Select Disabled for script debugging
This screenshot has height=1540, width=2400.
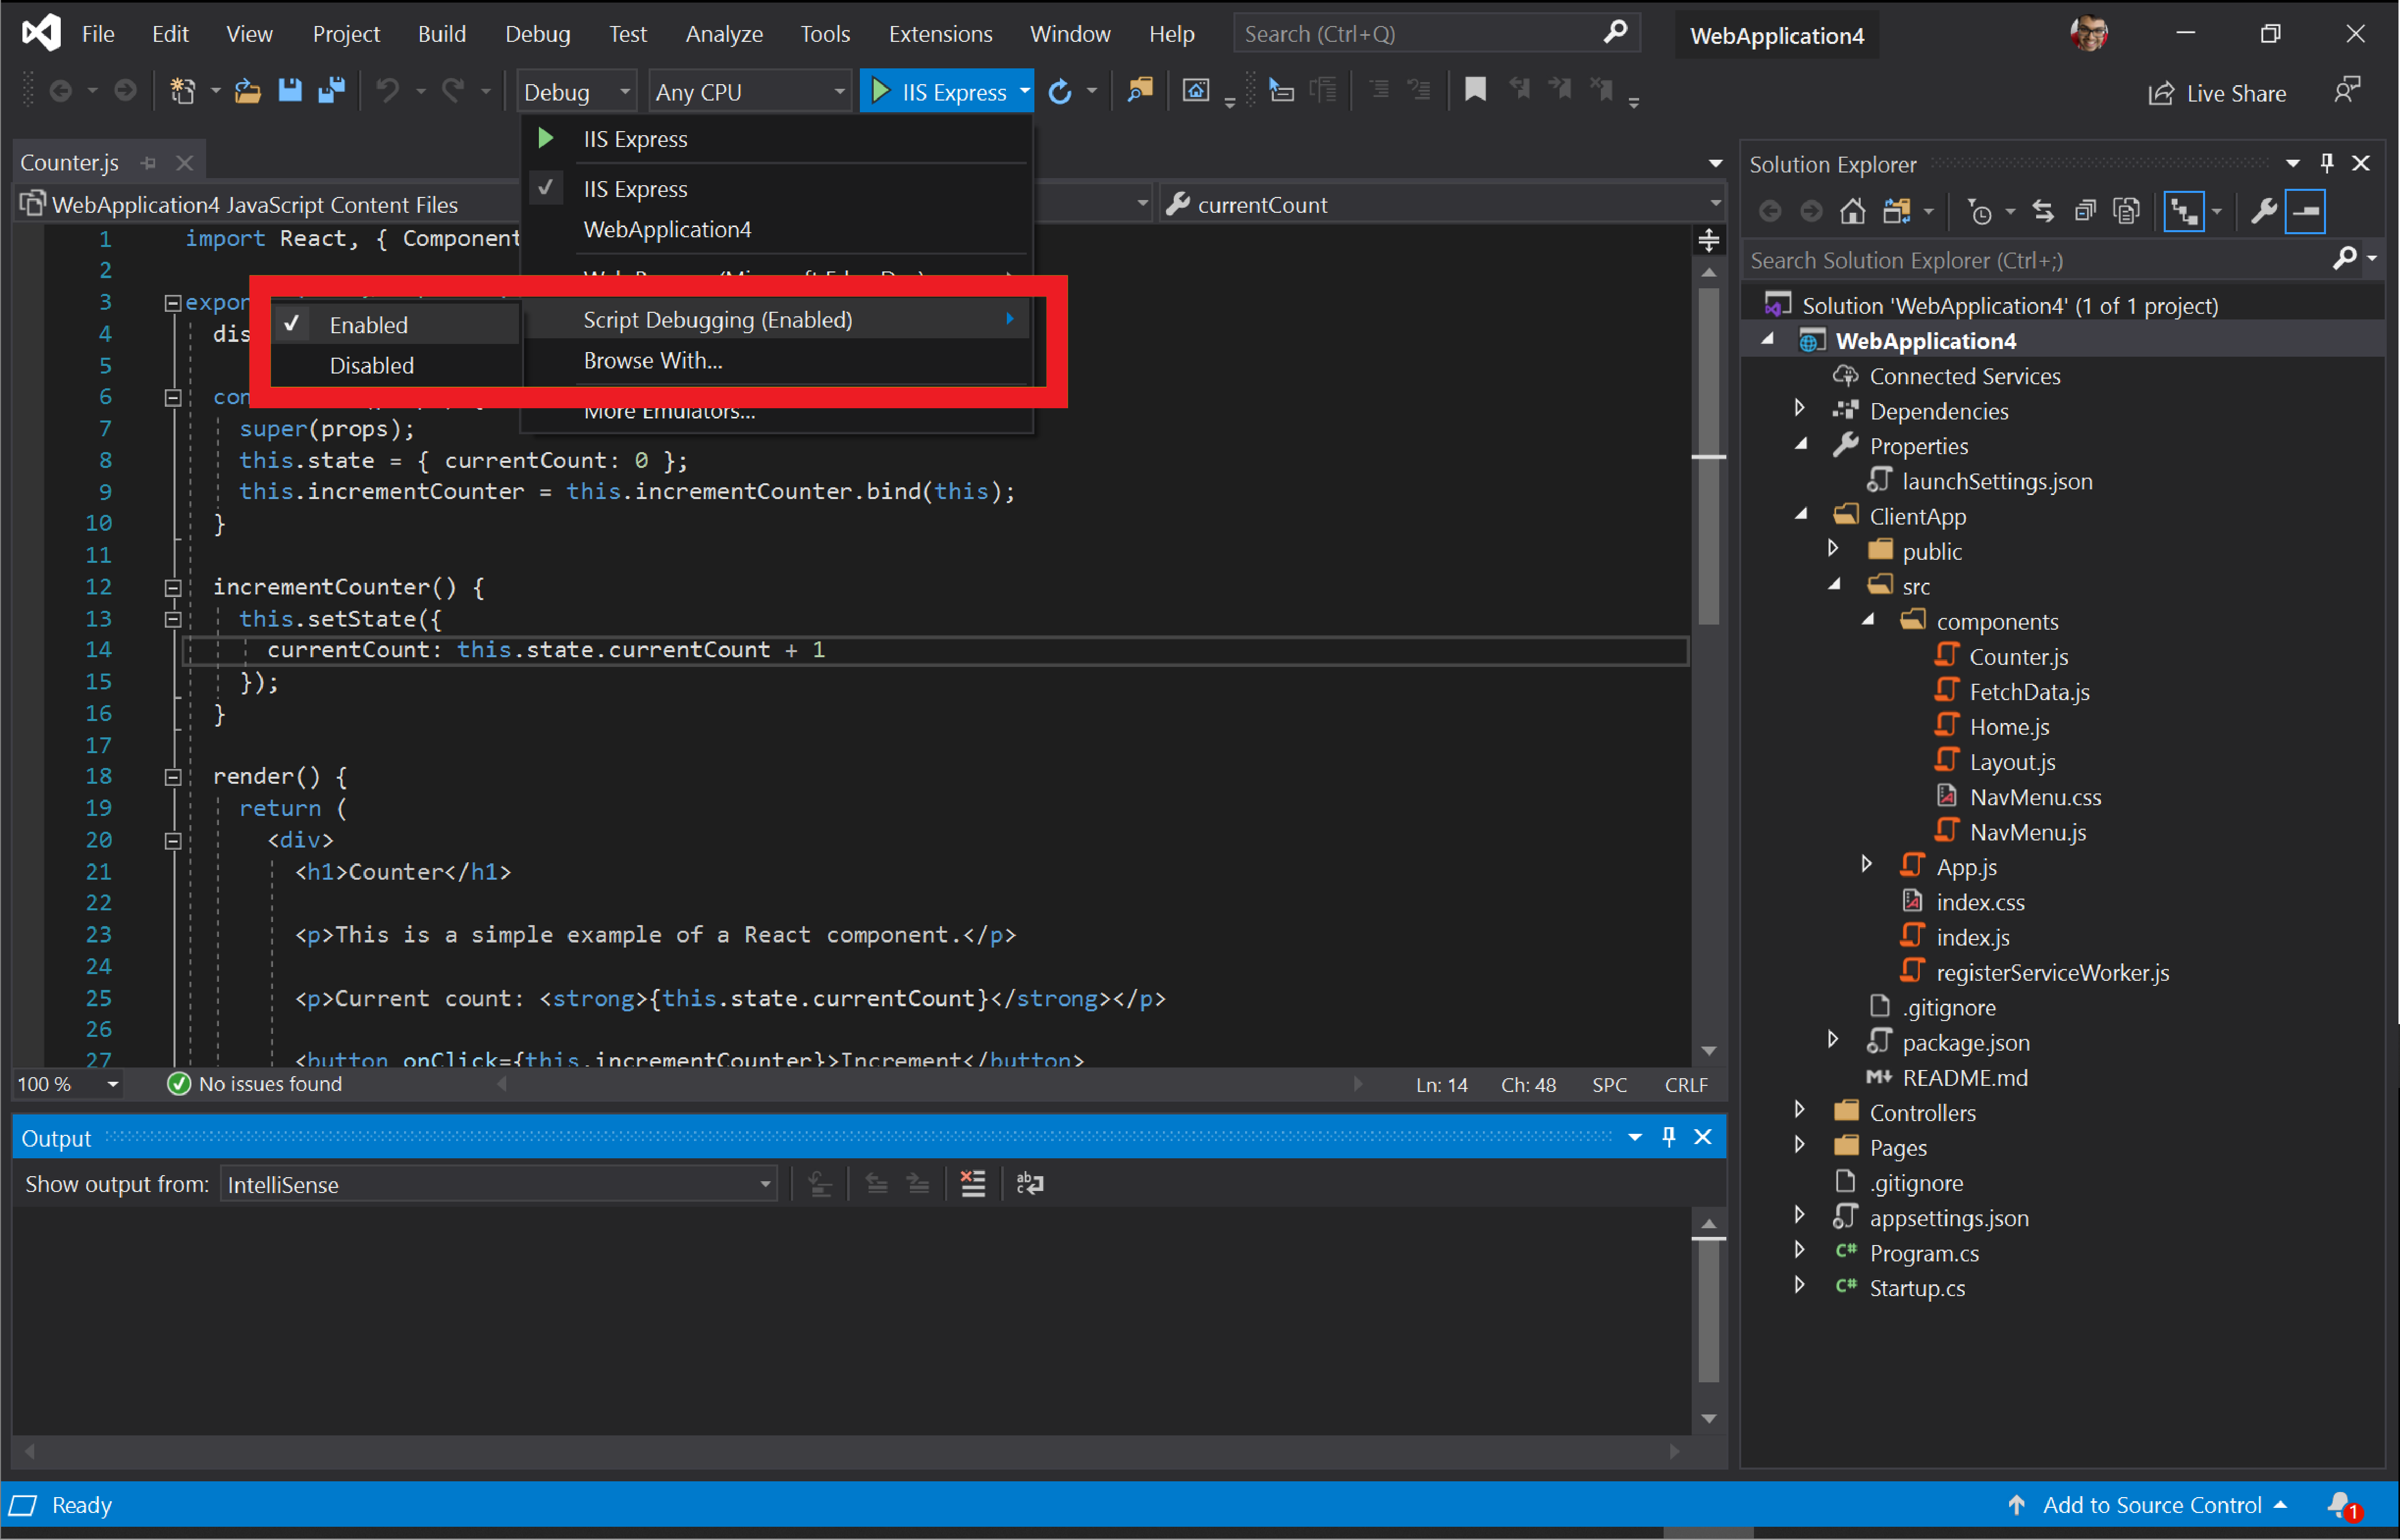[373, 364]
